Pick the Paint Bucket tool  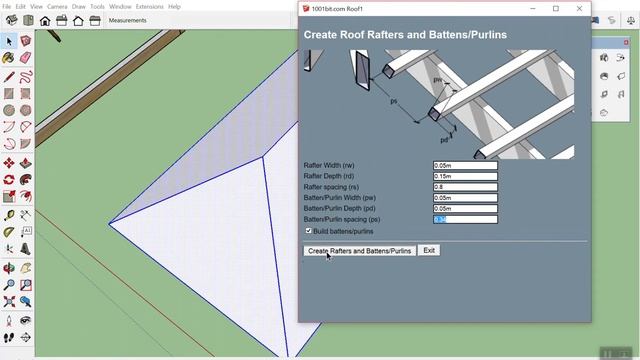(9, 58)
